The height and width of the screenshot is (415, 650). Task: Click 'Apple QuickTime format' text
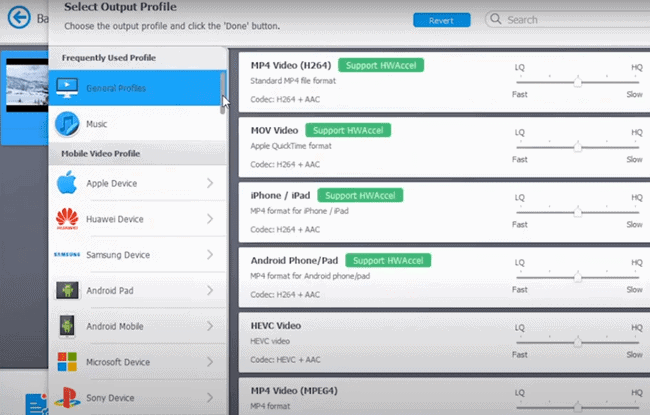(x=291, y=146)
